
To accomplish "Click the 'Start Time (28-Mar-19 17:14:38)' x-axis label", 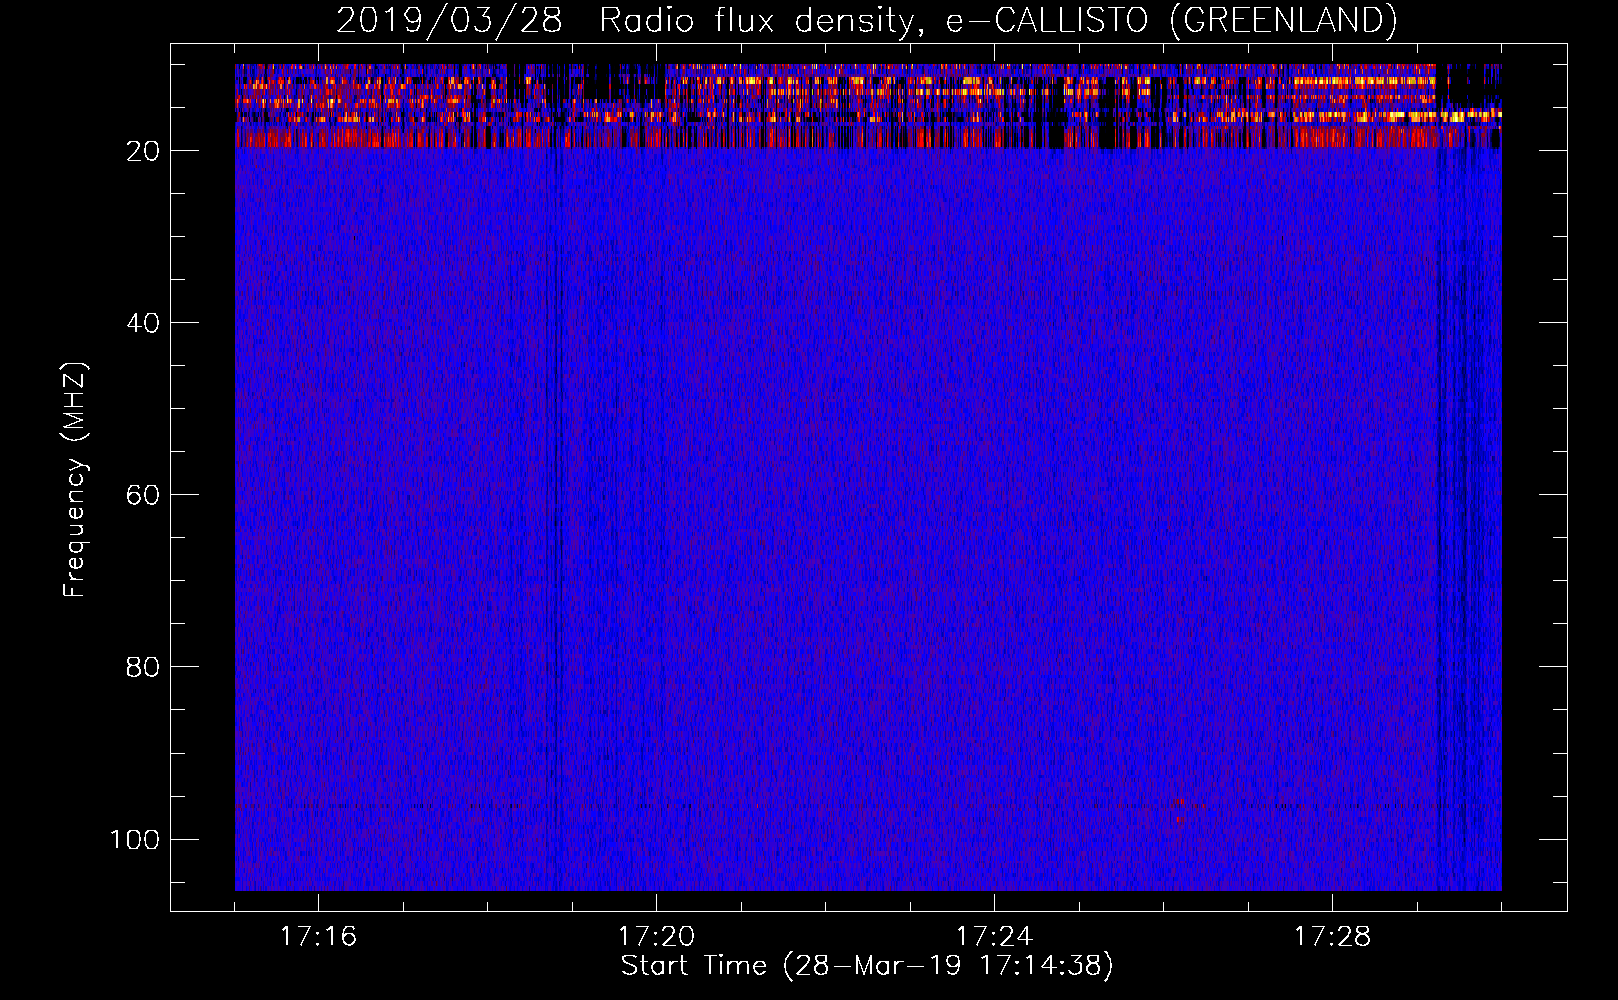I will [x=867, y=966].
